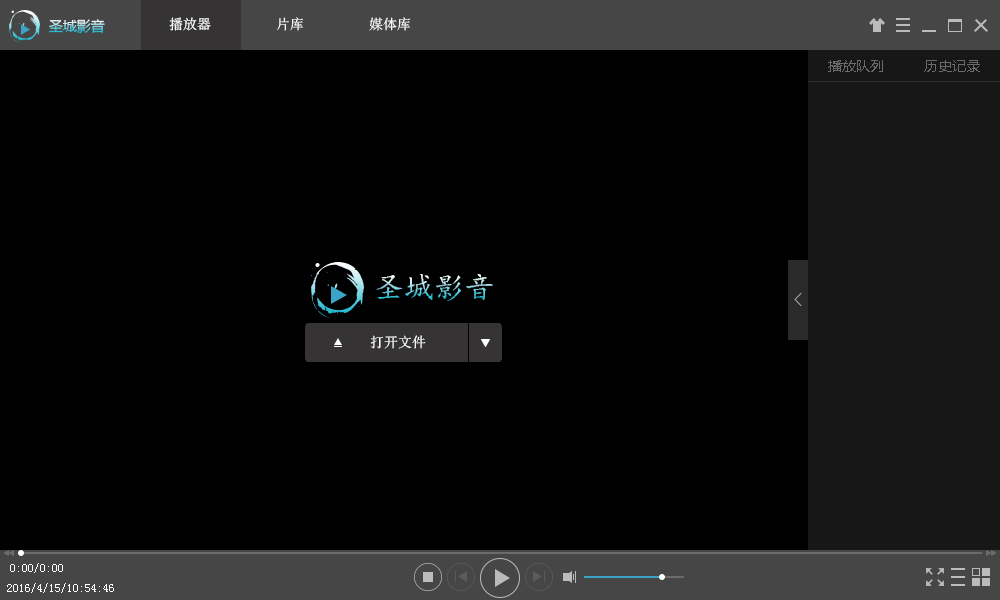Show the 播放队列 playlist tab

coord(855,66)
